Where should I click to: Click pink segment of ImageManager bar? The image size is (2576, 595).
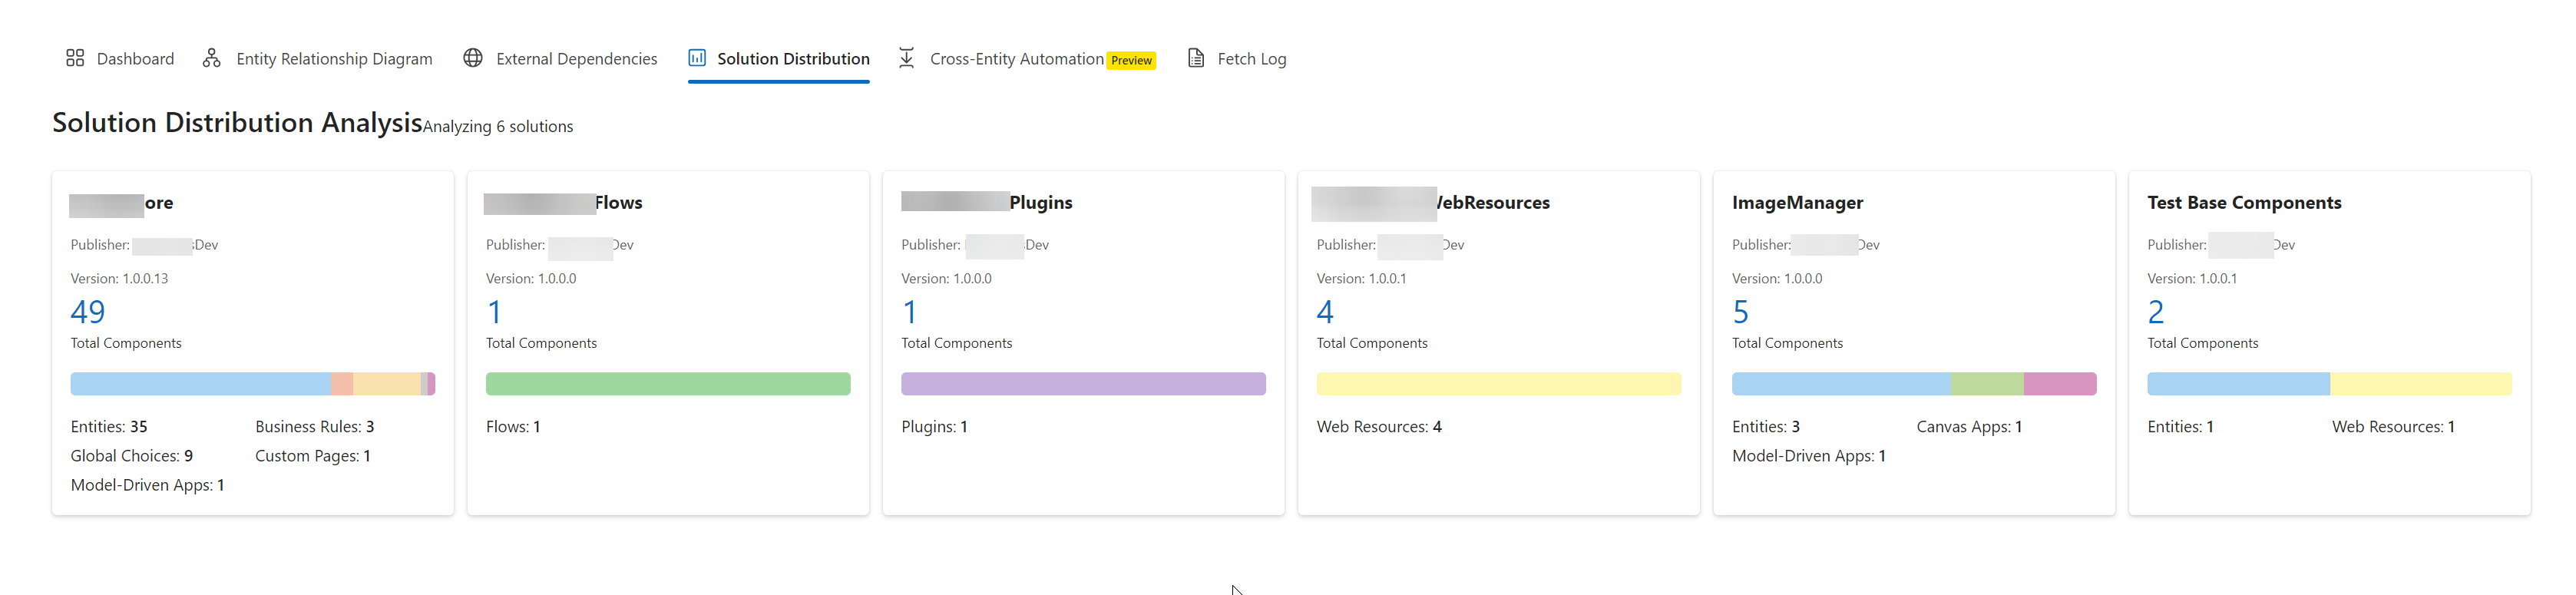2060,384
